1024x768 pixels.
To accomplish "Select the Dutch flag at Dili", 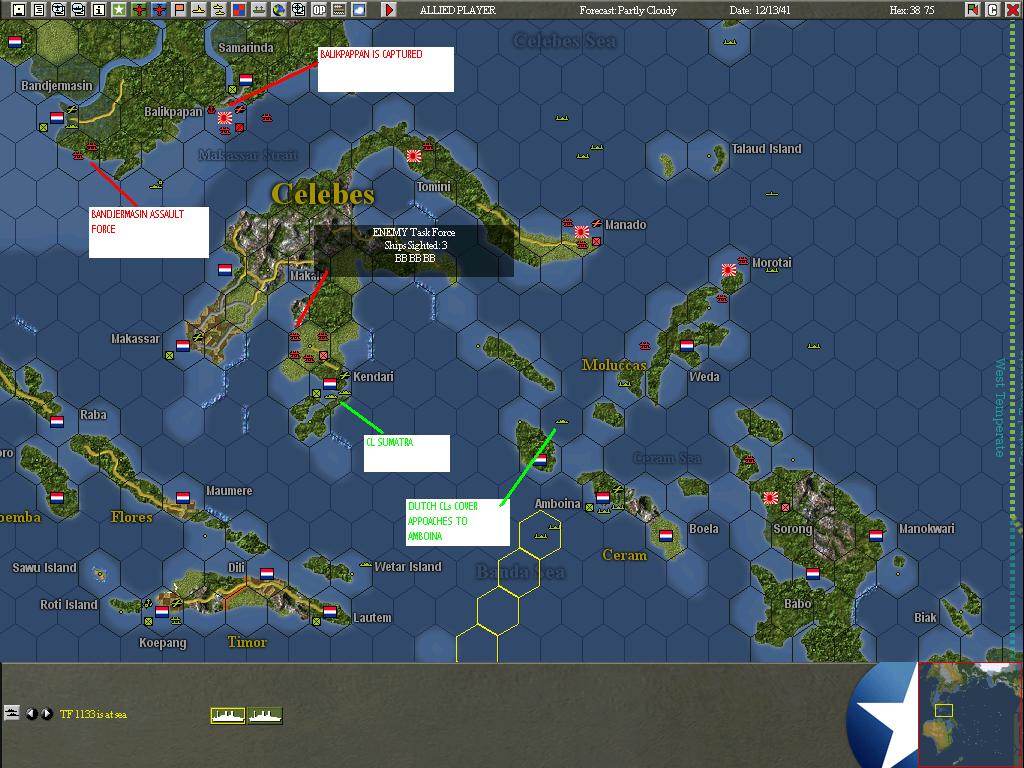I will (266, 573).
